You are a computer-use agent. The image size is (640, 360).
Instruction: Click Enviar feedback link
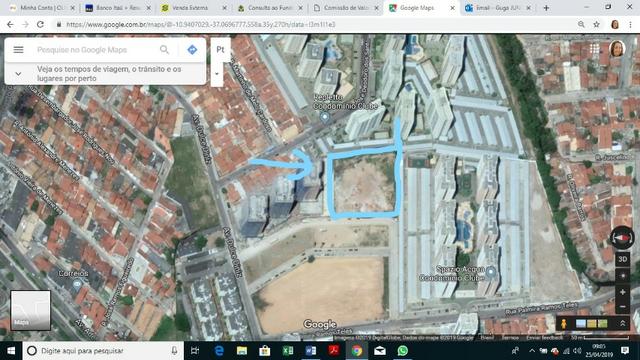(544, 338)
